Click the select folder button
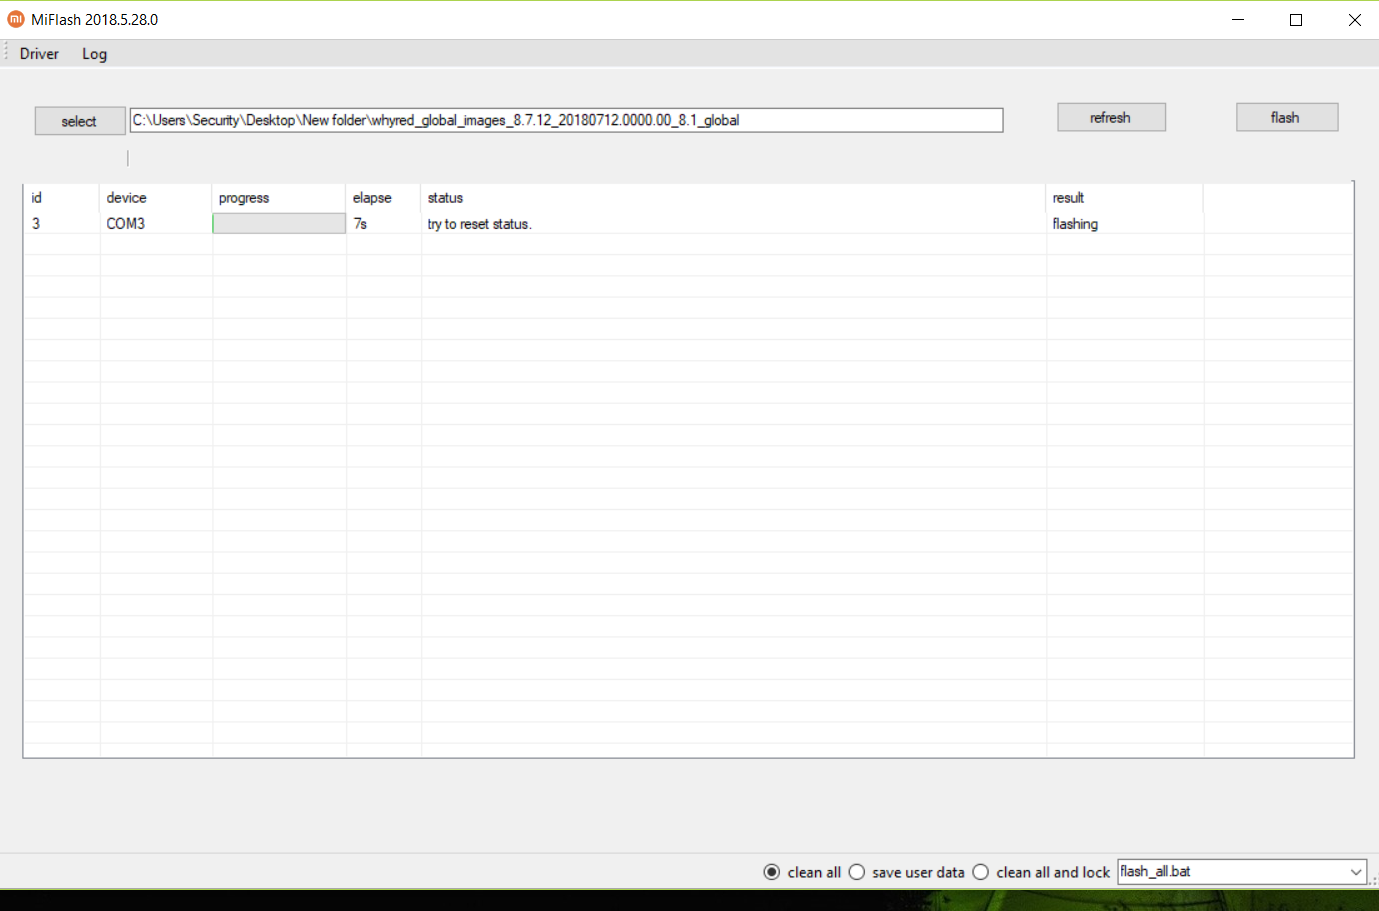Viewport: 1379px width, 911px height. 80,121
